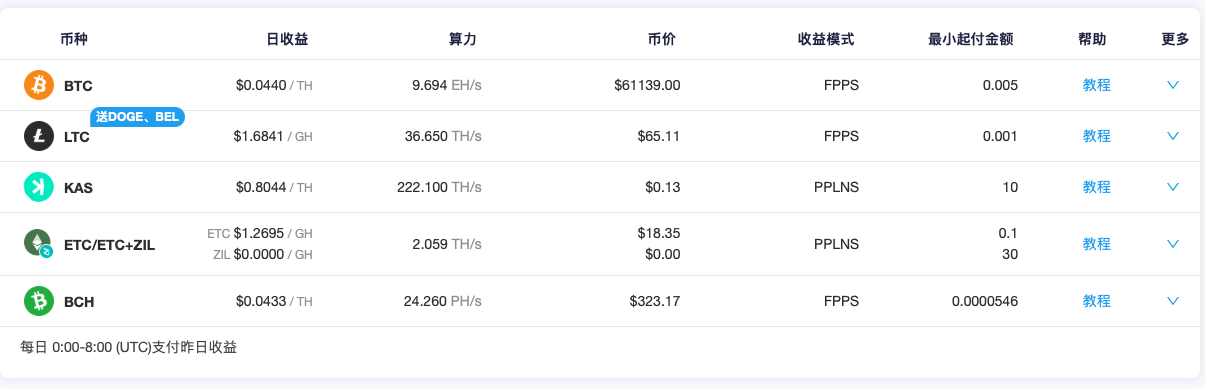Click the 送DOGE、BEL promo badge
This screenshot has width=1205, height=389.
(138, 117)
